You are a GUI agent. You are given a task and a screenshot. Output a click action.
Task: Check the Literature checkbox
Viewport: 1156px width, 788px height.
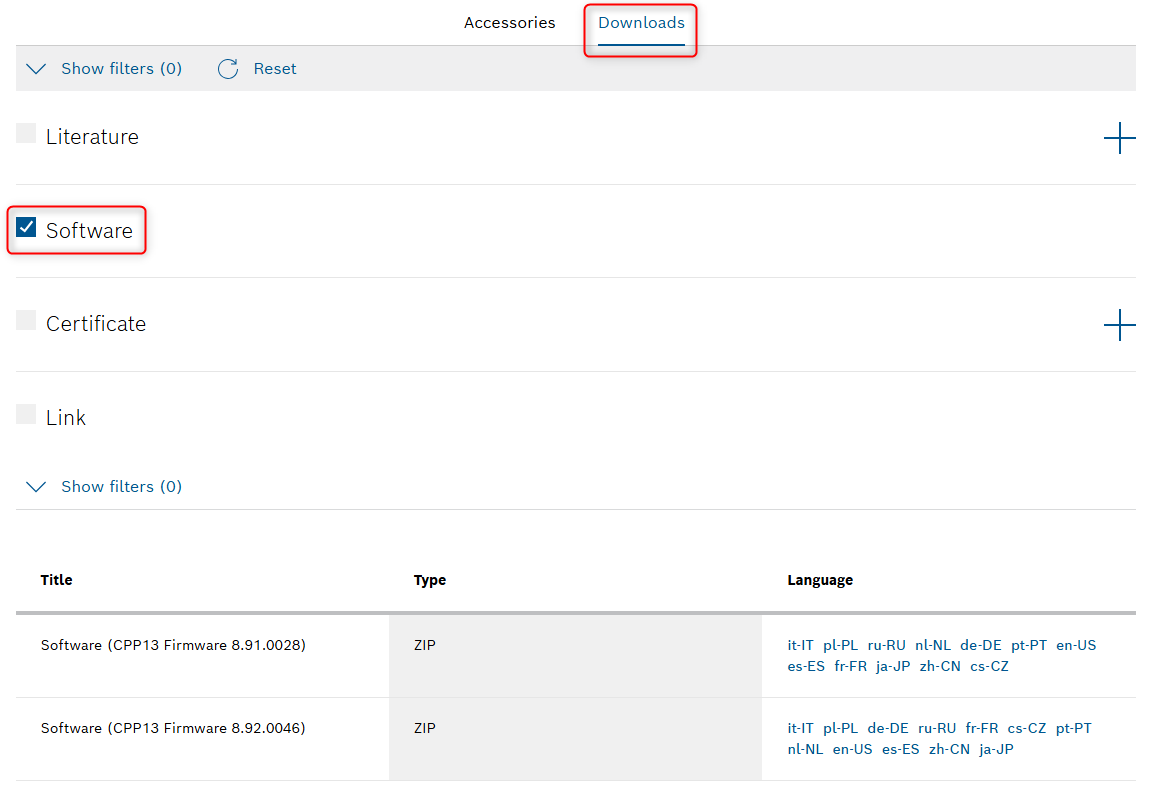[x=26, y=134]
